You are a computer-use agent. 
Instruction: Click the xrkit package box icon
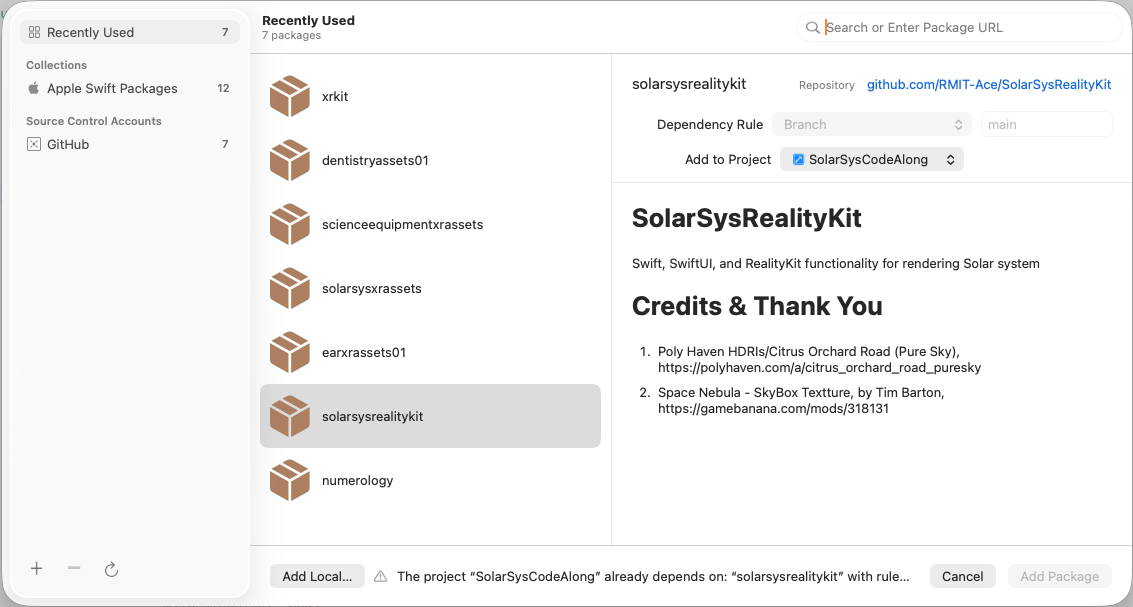[290, 97]
